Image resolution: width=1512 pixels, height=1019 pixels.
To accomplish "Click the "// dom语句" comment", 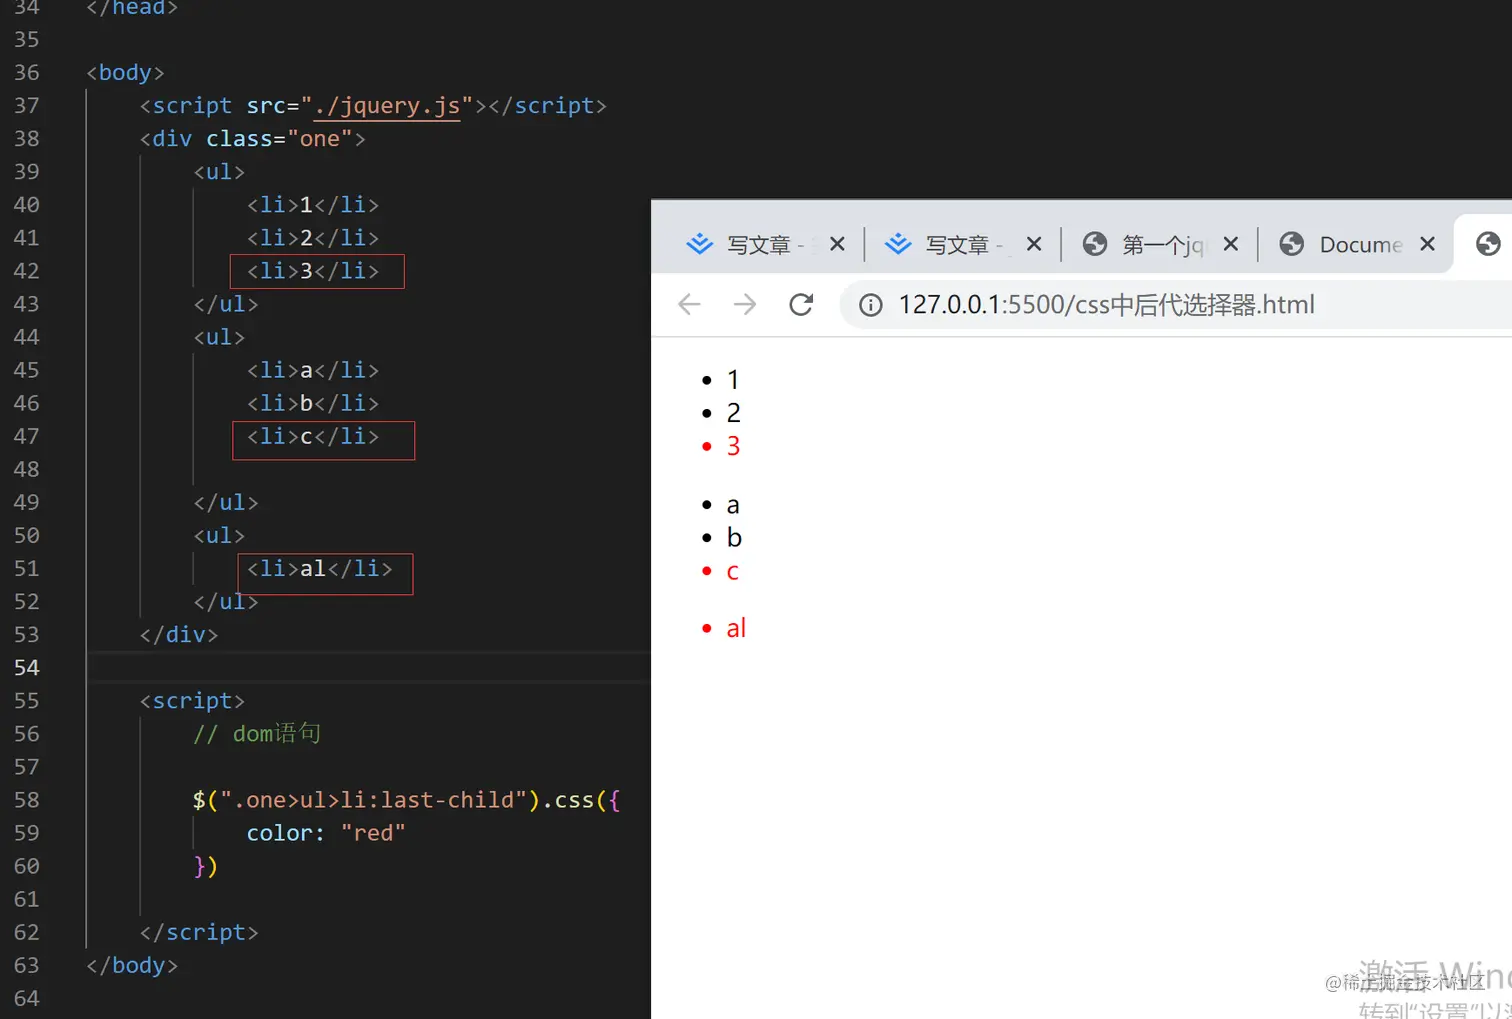I will click(257, 734).
